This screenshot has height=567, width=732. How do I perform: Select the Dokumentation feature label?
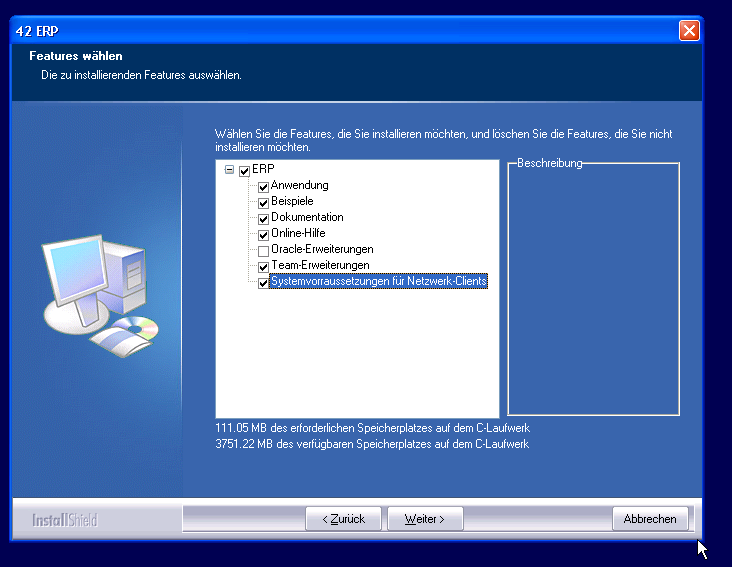point(307,217)
